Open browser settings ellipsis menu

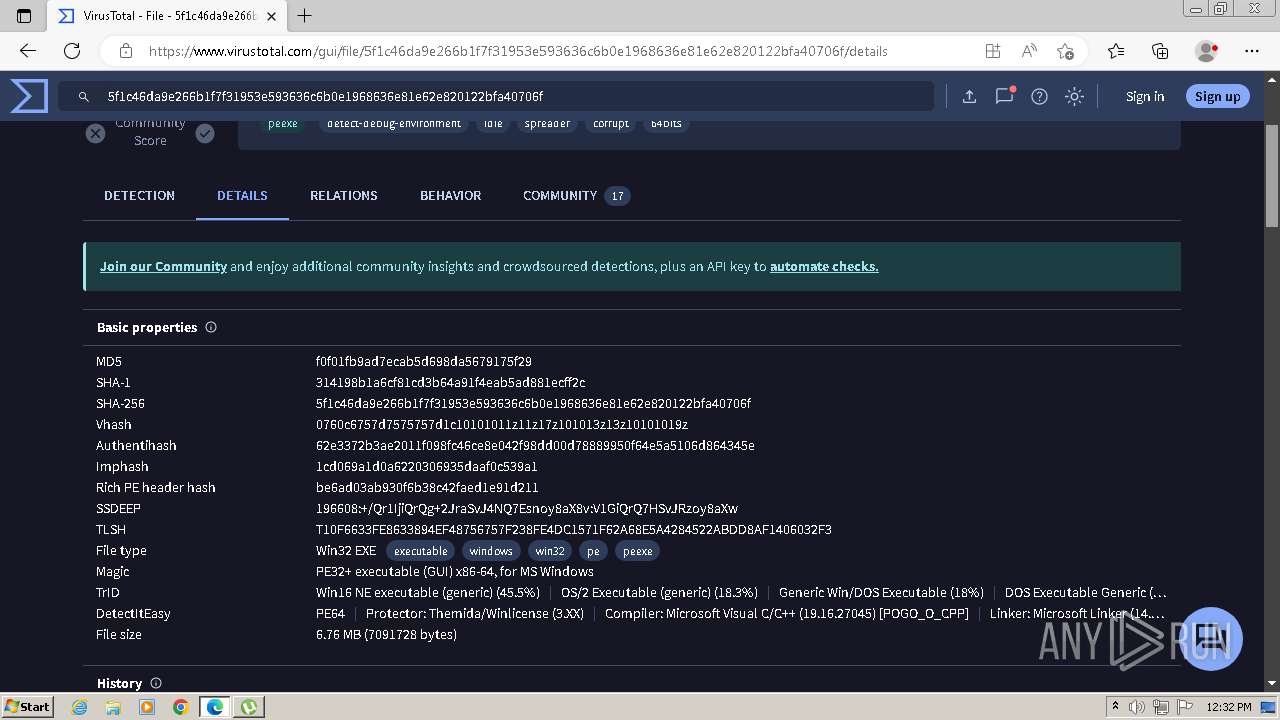[1251, 51]
